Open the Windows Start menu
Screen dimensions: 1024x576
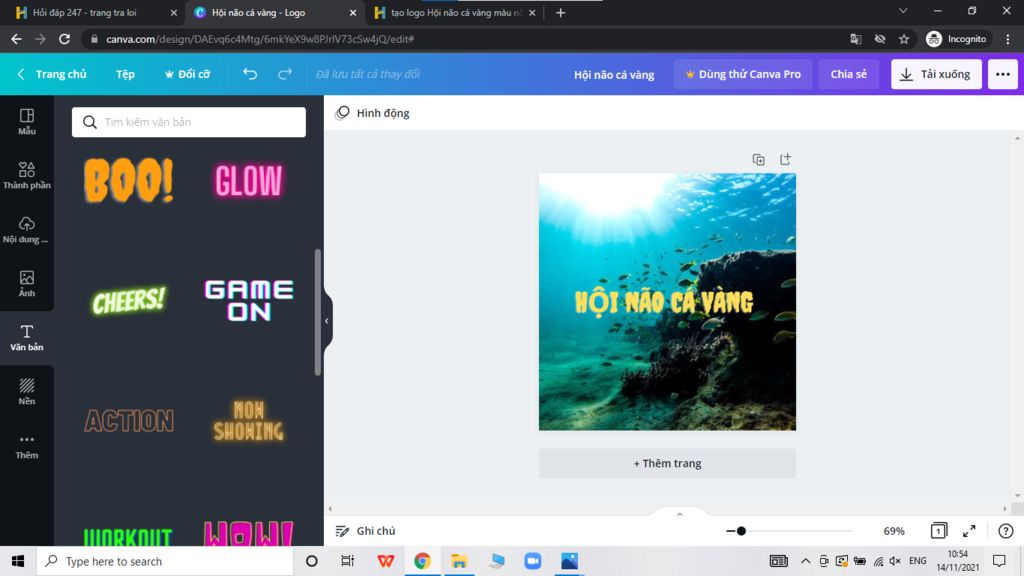coord(18,561)
